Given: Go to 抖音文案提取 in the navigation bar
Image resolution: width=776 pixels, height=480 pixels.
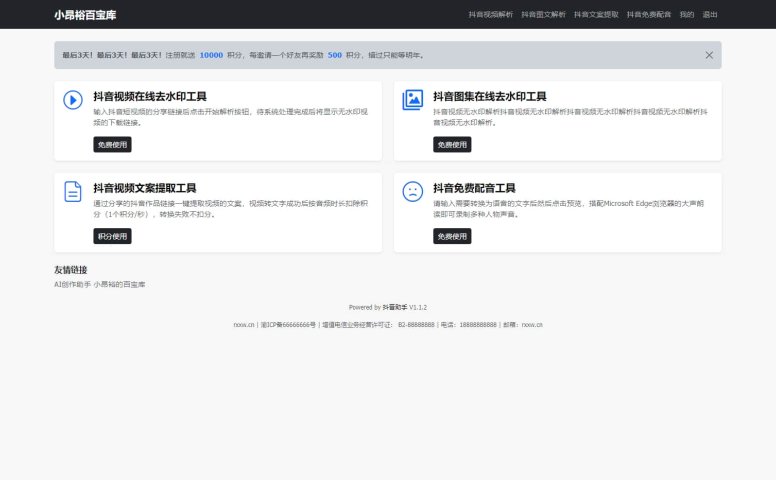Looking at the screenshot, I should tap(596, 14).
